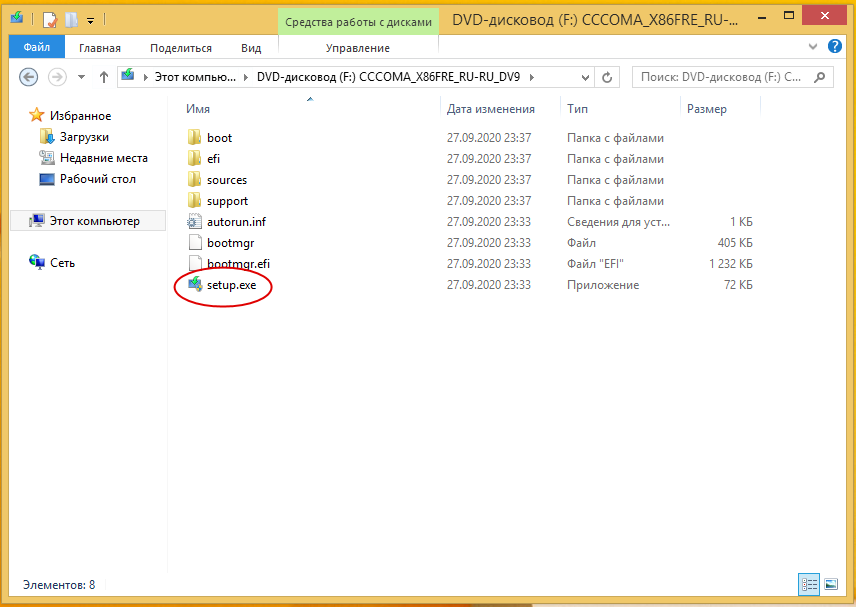Click the Рабочий стол desktop icon
Screen dimensions: 856x607
coord(47,179)
